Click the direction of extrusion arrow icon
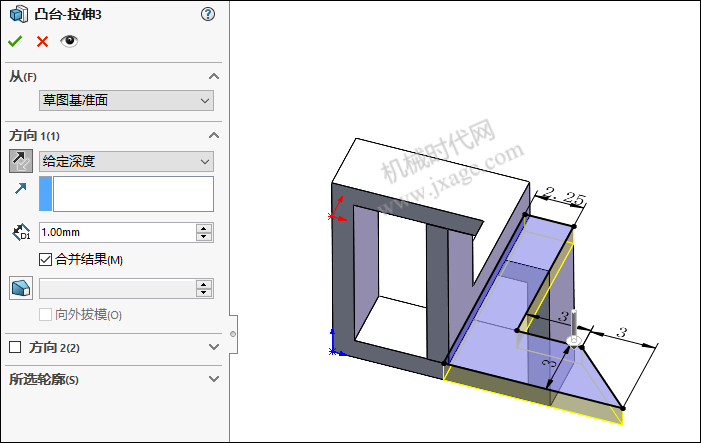701x443 pixels. pos(21,188)
